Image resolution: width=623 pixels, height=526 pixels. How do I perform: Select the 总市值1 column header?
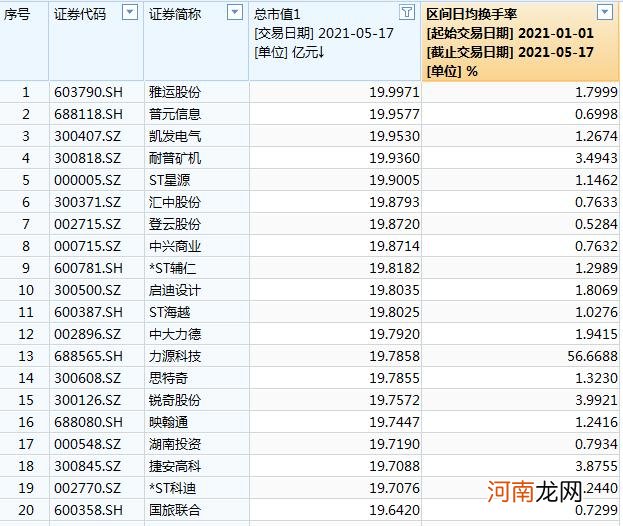click(335, 41)
